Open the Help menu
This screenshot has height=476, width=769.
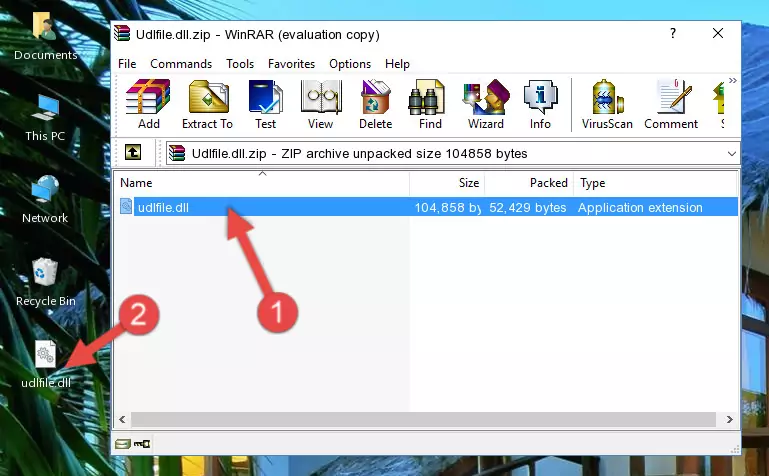[x=397, y=64]
